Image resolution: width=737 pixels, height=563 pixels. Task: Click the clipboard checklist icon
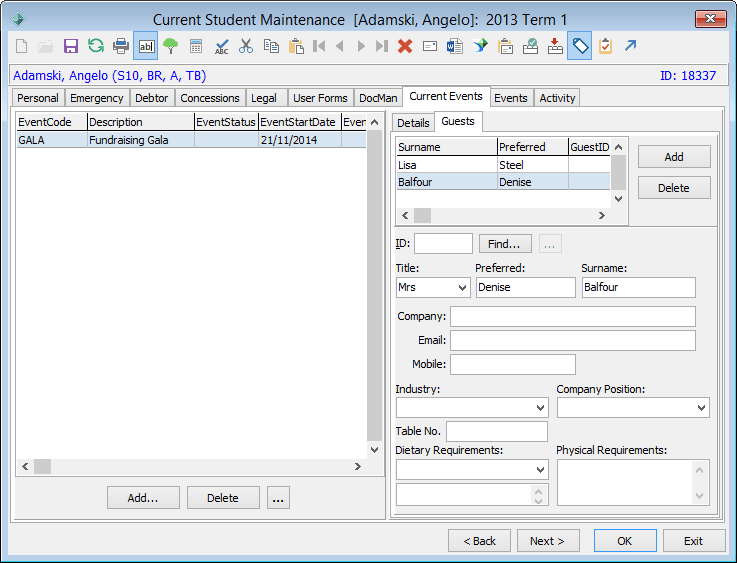coord(605,46)
